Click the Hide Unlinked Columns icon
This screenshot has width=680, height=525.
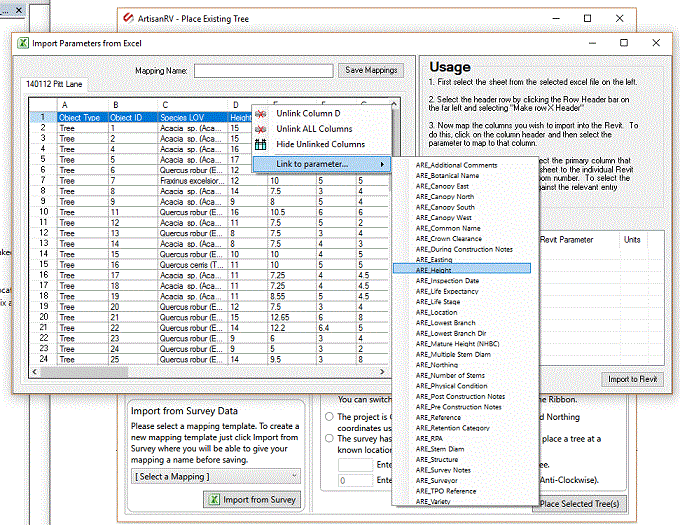262,144
